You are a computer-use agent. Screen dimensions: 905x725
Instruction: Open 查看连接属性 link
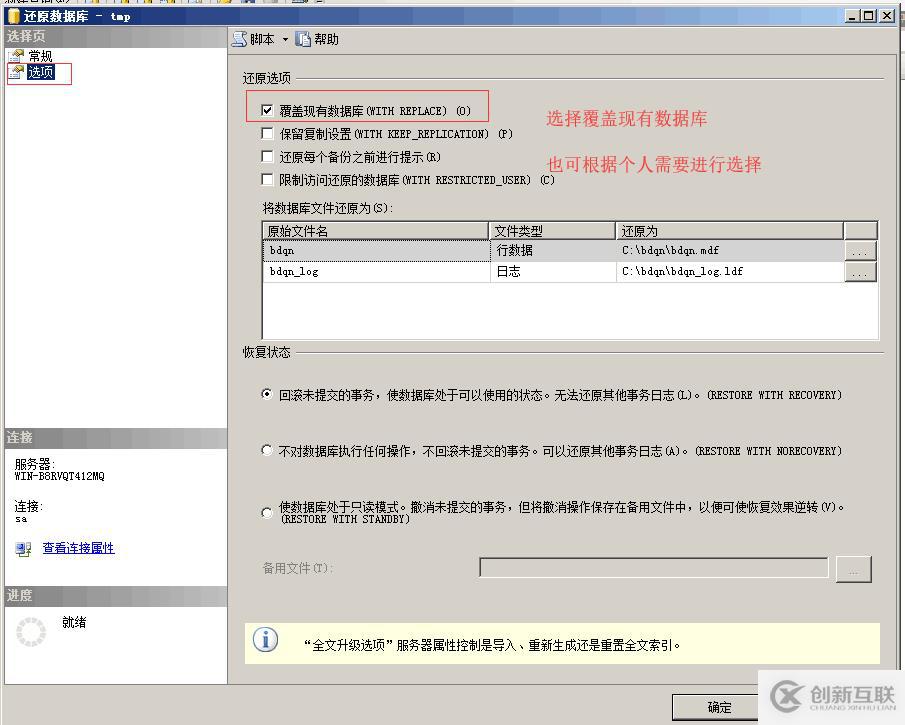tap(78, 549)
